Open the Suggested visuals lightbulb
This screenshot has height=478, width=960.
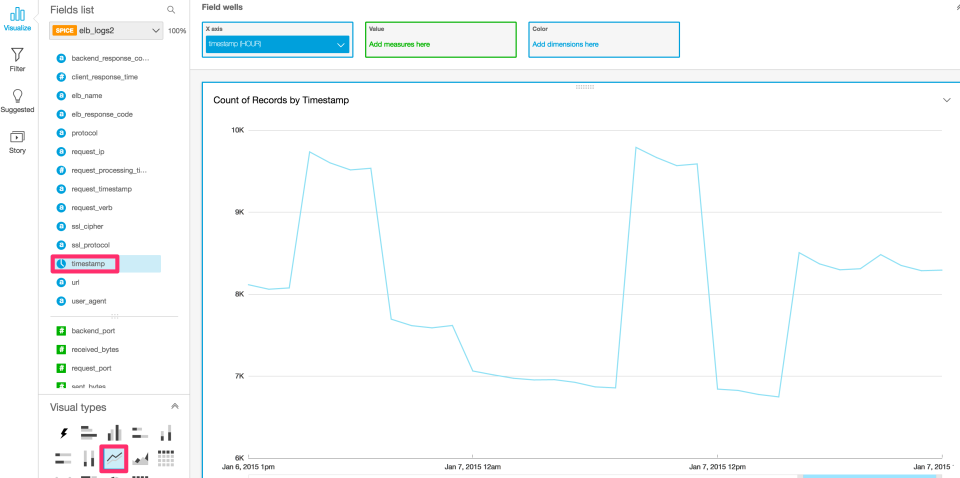pyautogui.click(x=17, y=101)
